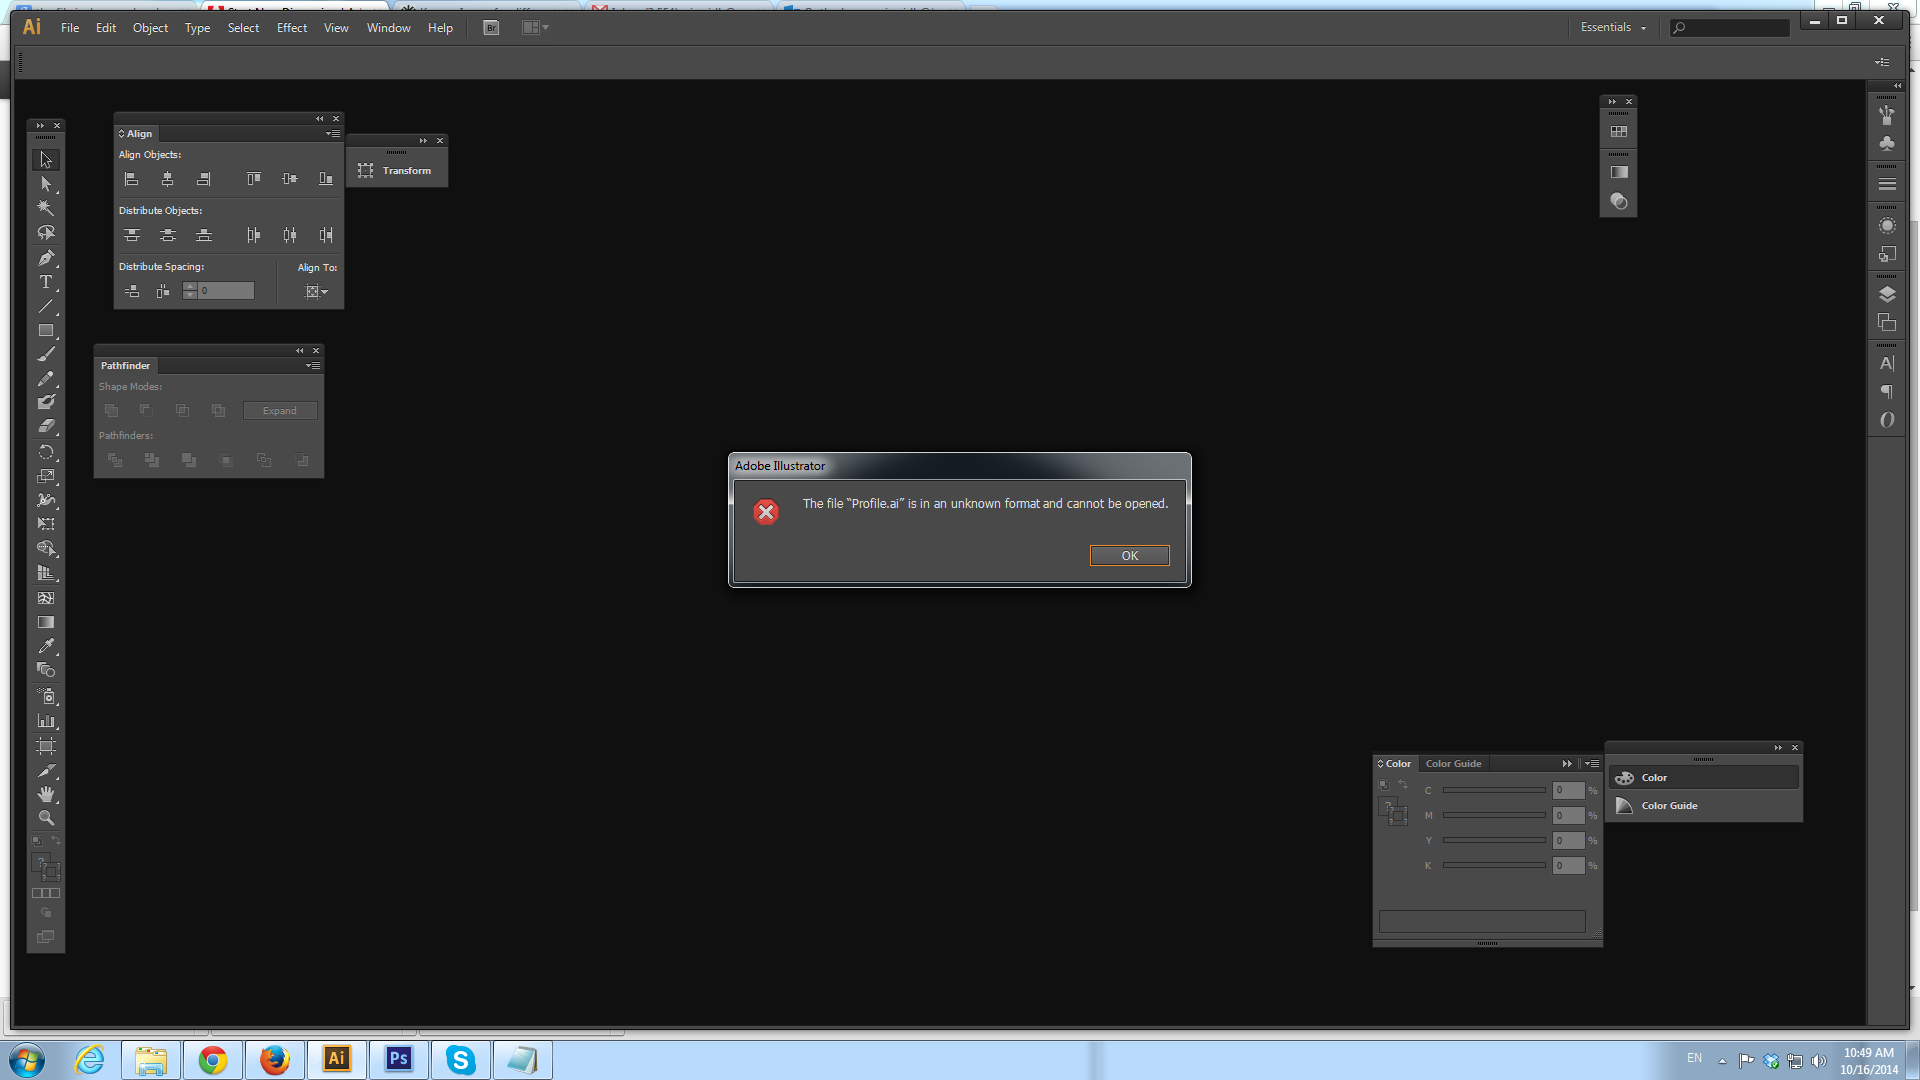Viewport: 1920px width, 1080px height.
Task: Select the Rotate tool
Action: click(x=46, y=452)
